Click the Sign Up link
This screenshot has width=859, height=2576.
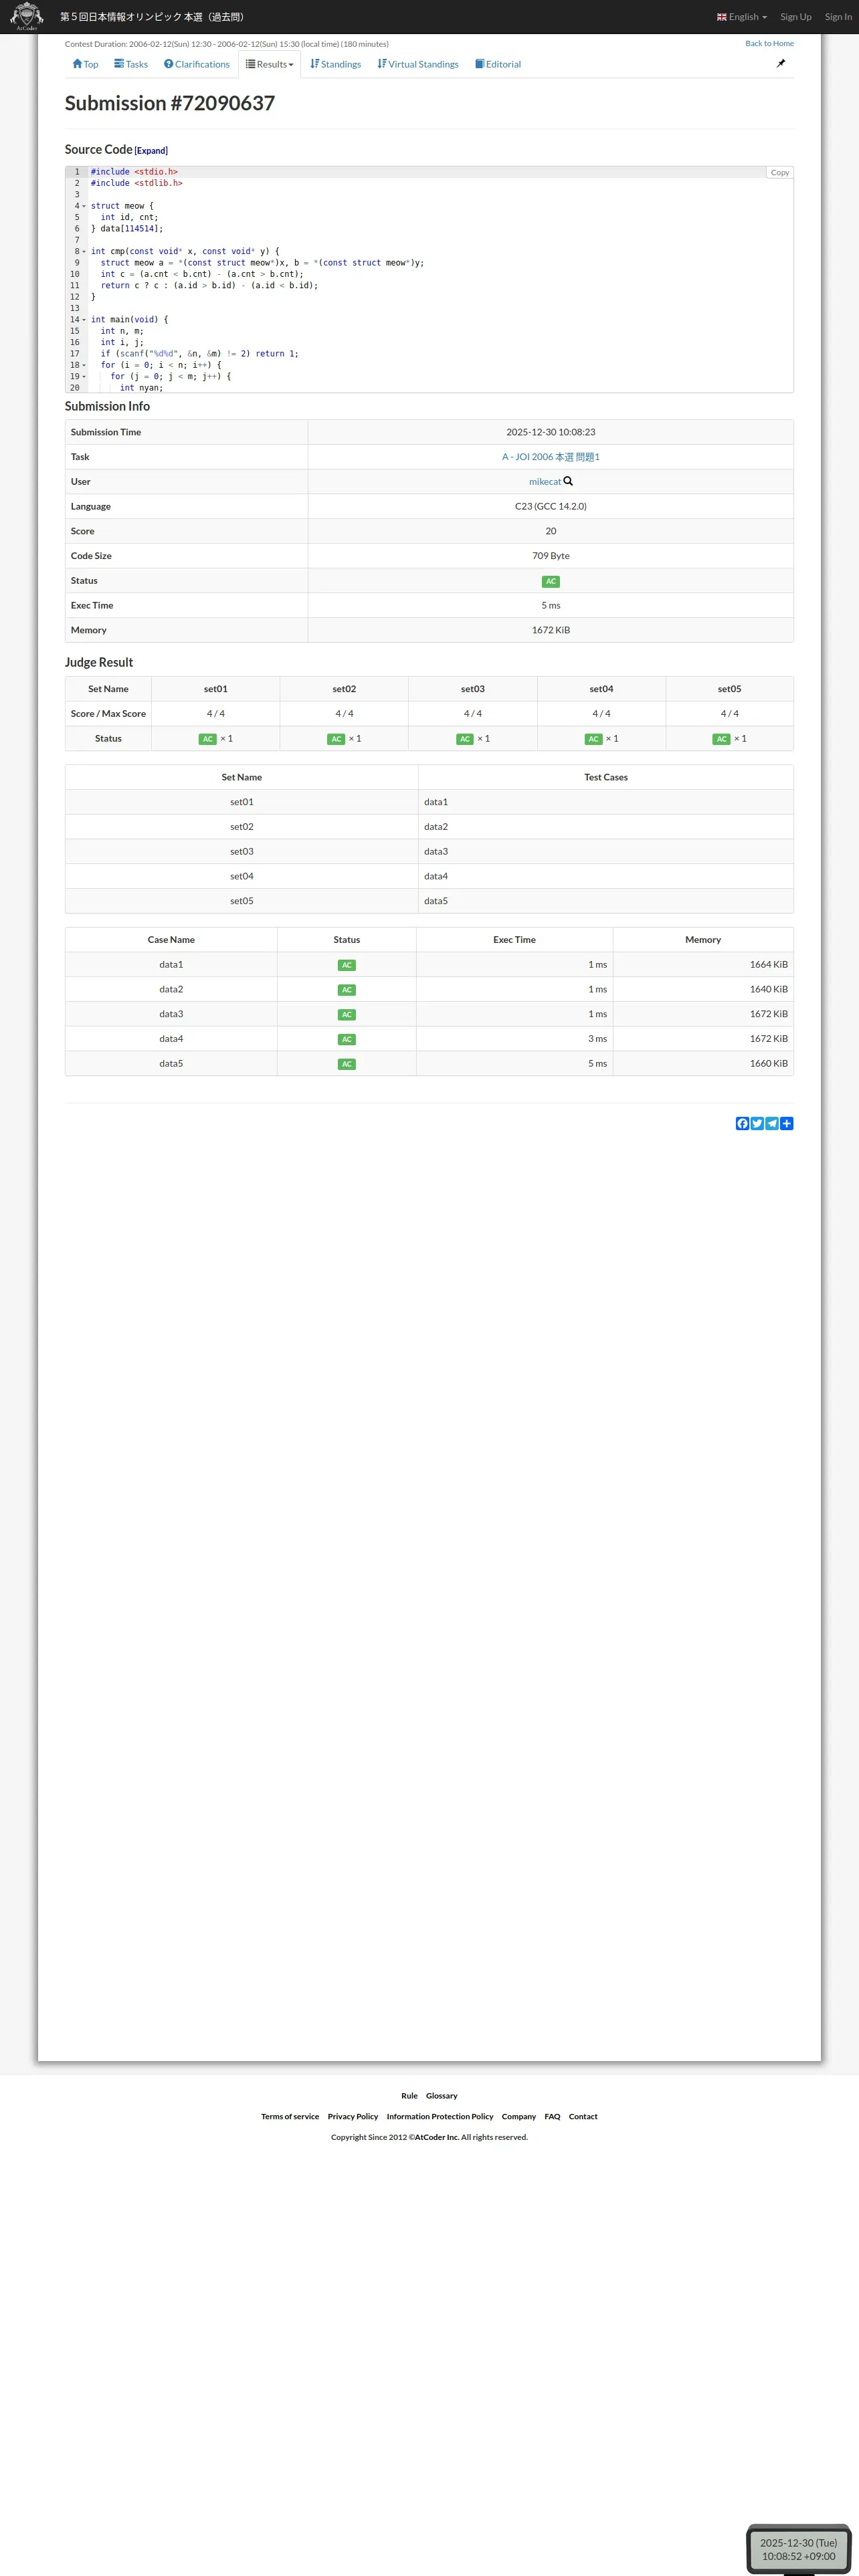(796, 17)
